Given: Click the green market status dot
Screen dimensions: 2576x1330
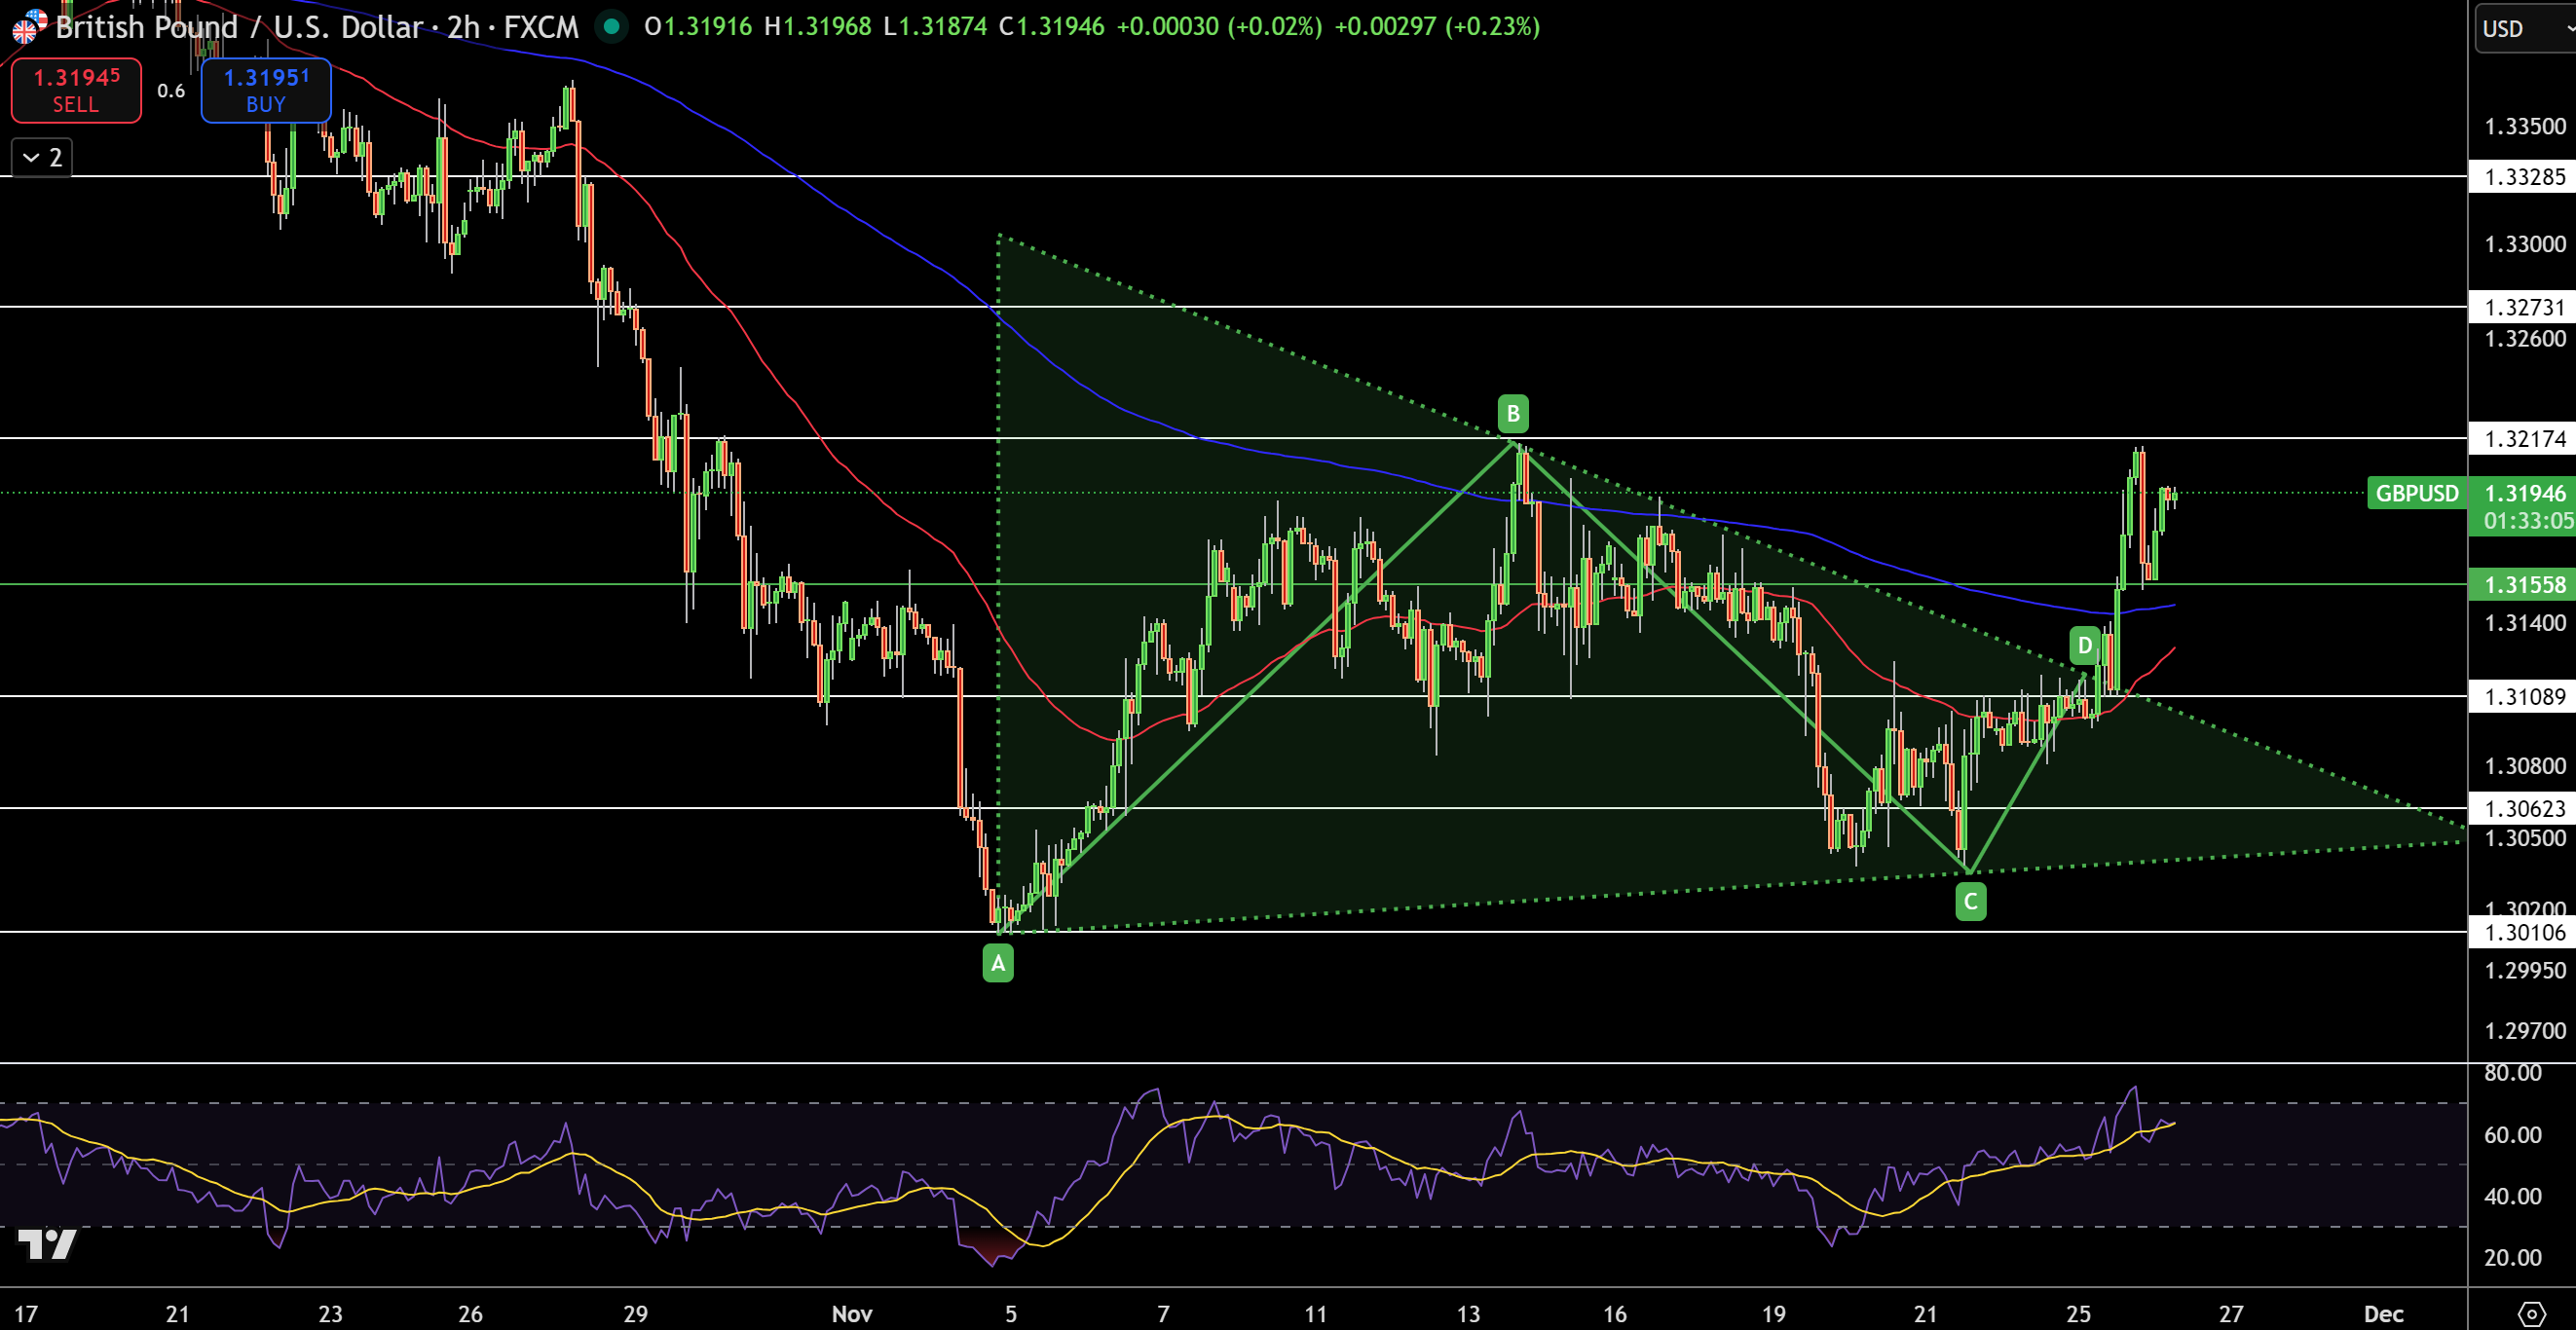Looking at the screenshot, I should pos(611,28).
